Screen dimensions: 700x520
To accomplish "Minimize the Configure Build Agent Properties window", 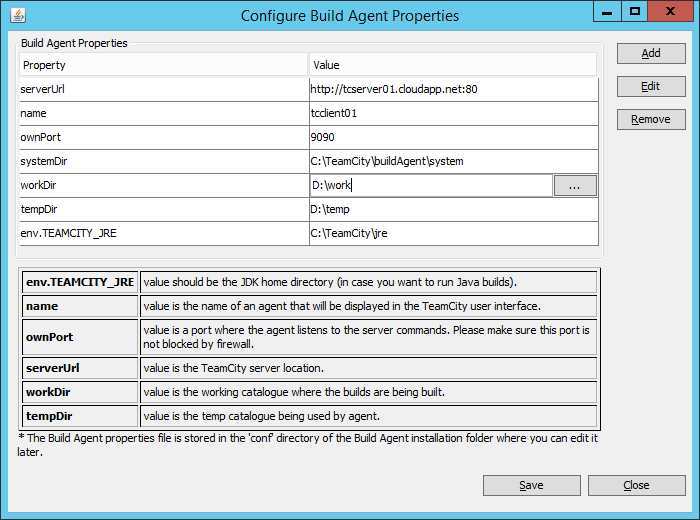I will pyautogui.click(x=607, y=12).
